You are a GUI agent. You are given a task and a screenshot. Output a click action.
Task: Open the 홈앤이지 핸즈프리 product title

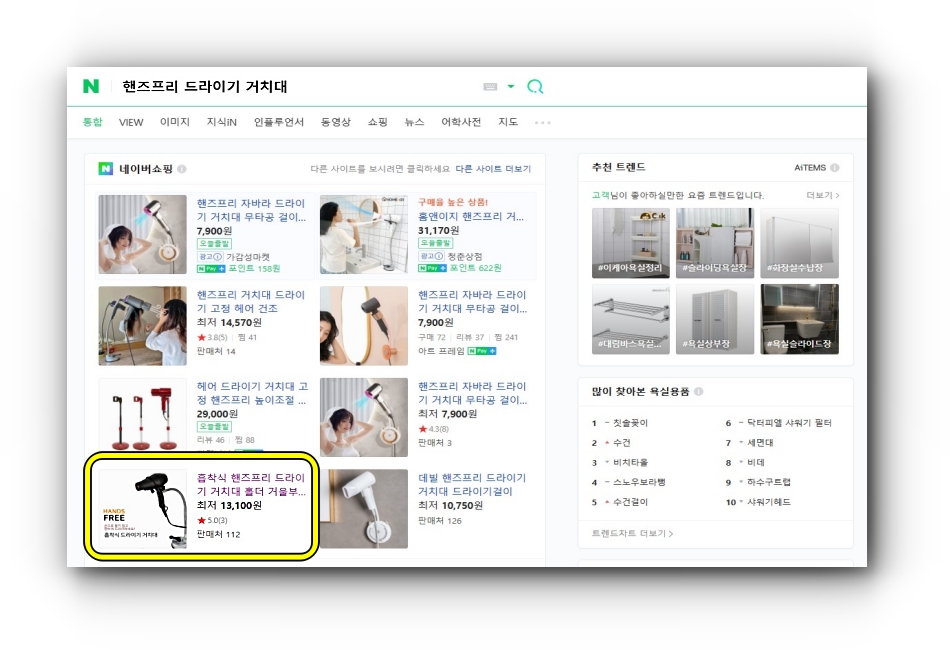pyautogui.click(x=471, y=216)
